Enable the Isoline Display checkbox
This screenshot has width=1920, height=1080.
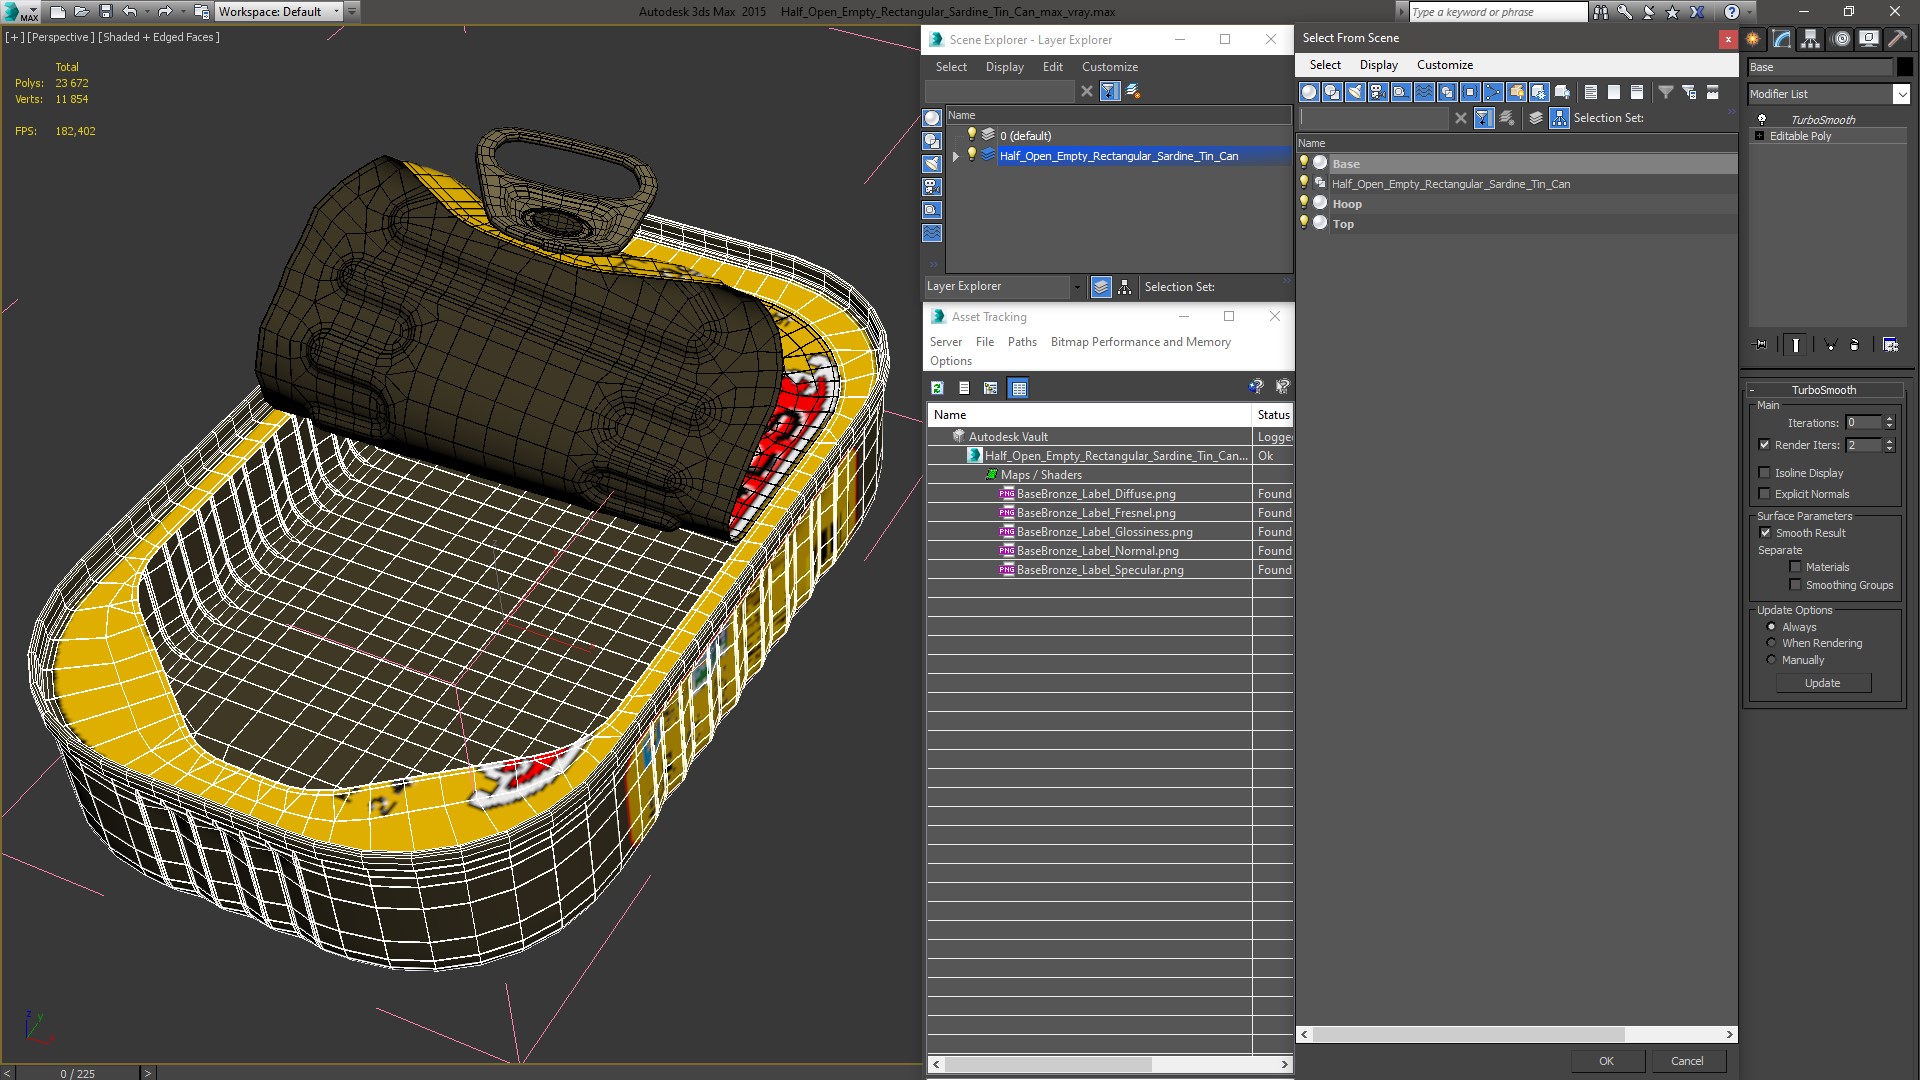click(1764, 473)
